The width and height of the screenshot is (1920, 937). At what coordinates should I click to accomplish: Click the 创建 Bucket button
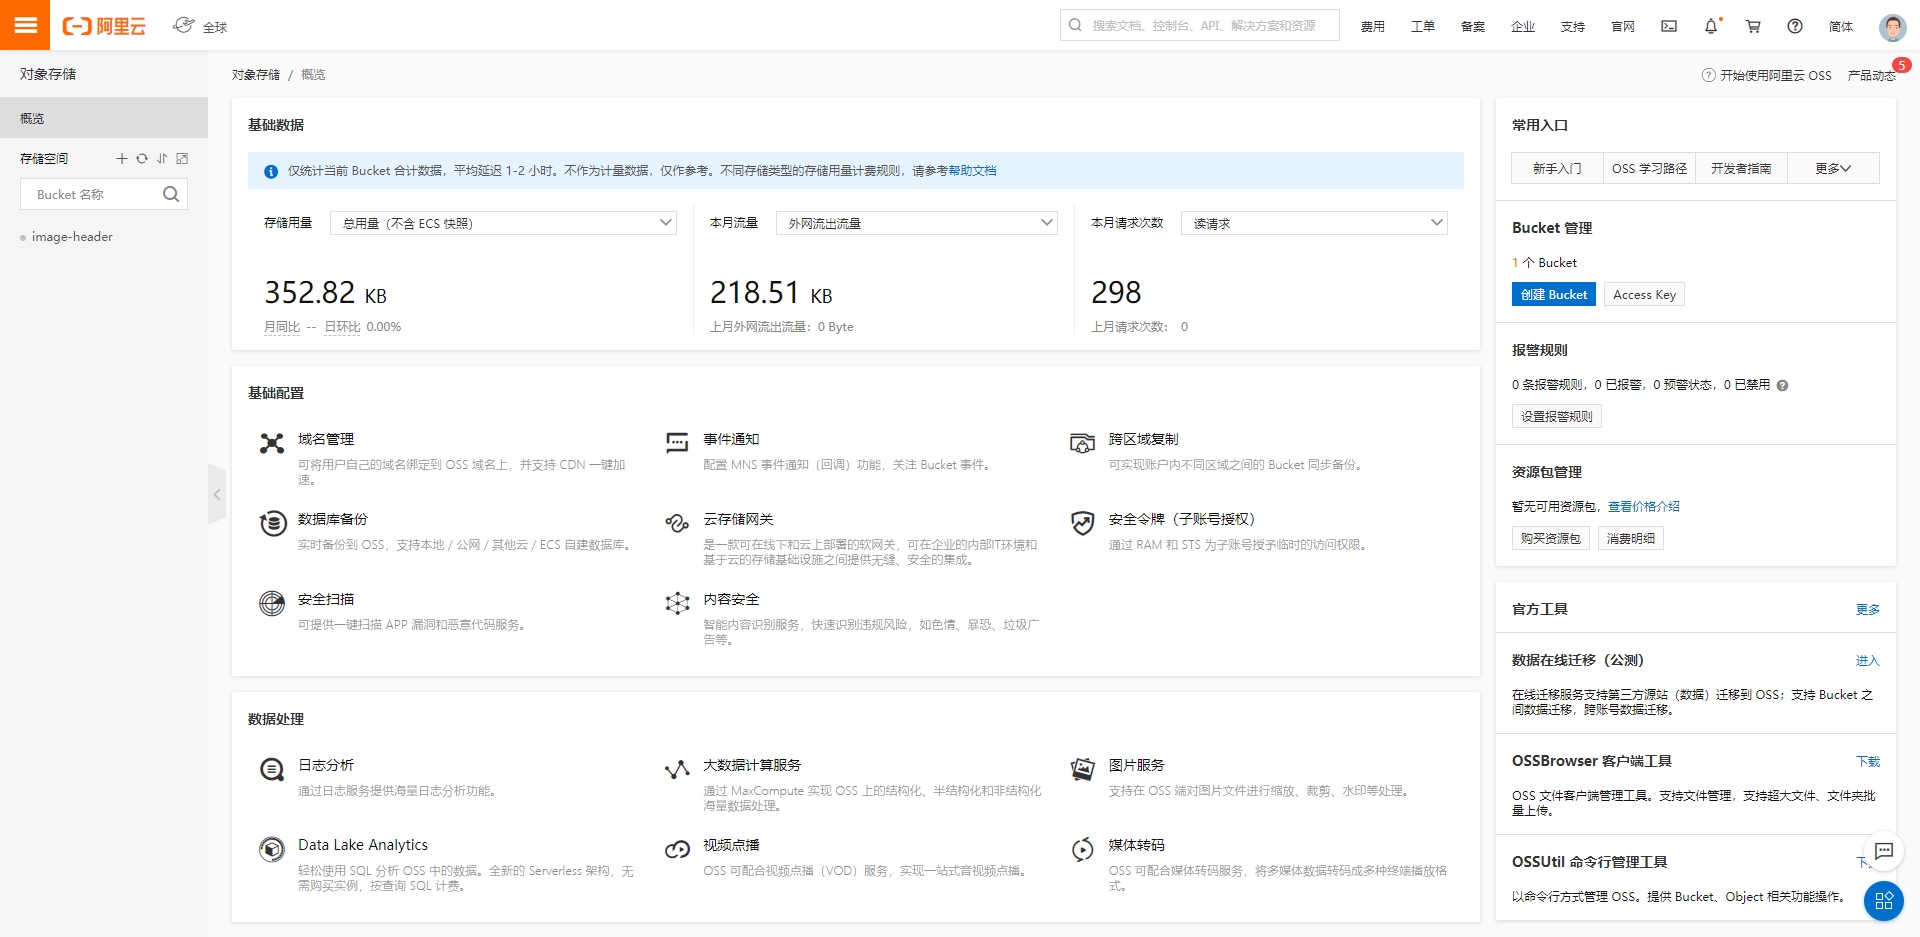tap(1553, 293)
